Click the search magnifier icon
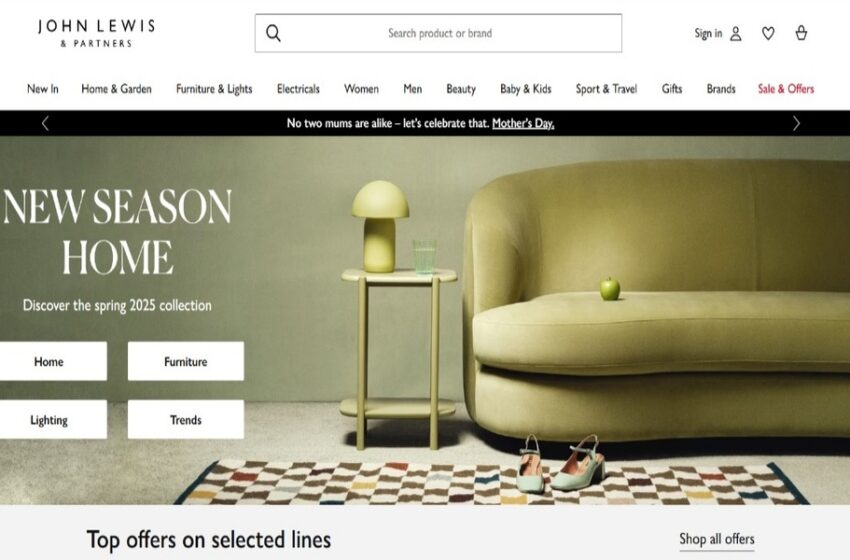Image resolution: width=850 pixels, height=560 pixels. (273, 33)
